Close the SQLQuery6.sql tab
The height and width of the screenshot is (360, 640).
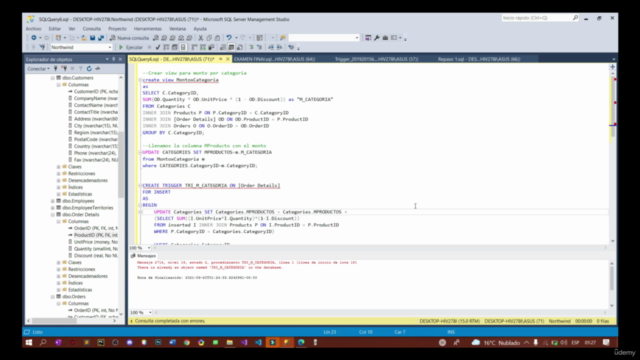pyautogui.click(x=228, y=59)
